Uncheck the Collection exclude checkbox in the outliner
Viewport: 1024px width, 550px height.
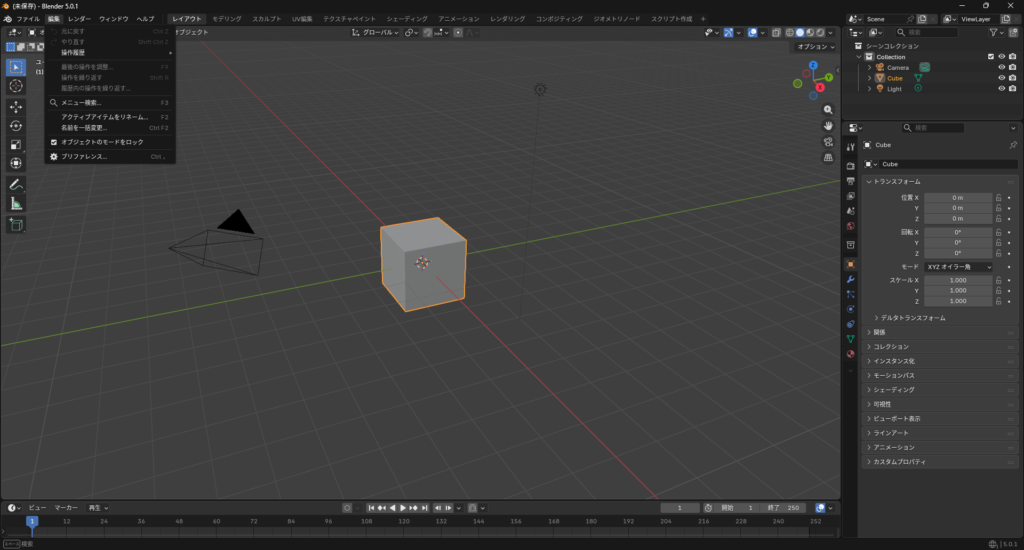point(991,57)
